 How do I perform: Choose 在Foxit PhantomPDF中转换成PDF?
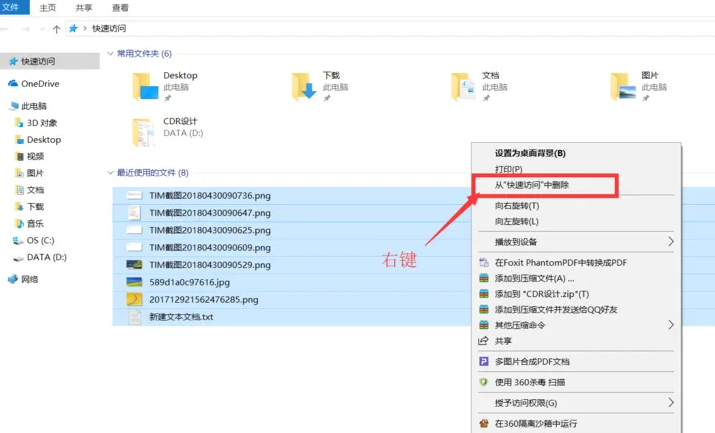(x=561, y=263)
